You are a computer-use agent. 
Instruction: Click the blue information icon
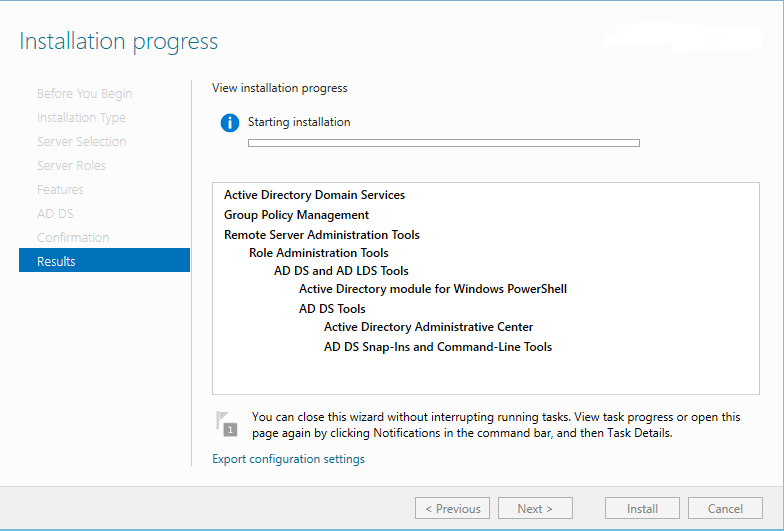[x=230, y=123]
